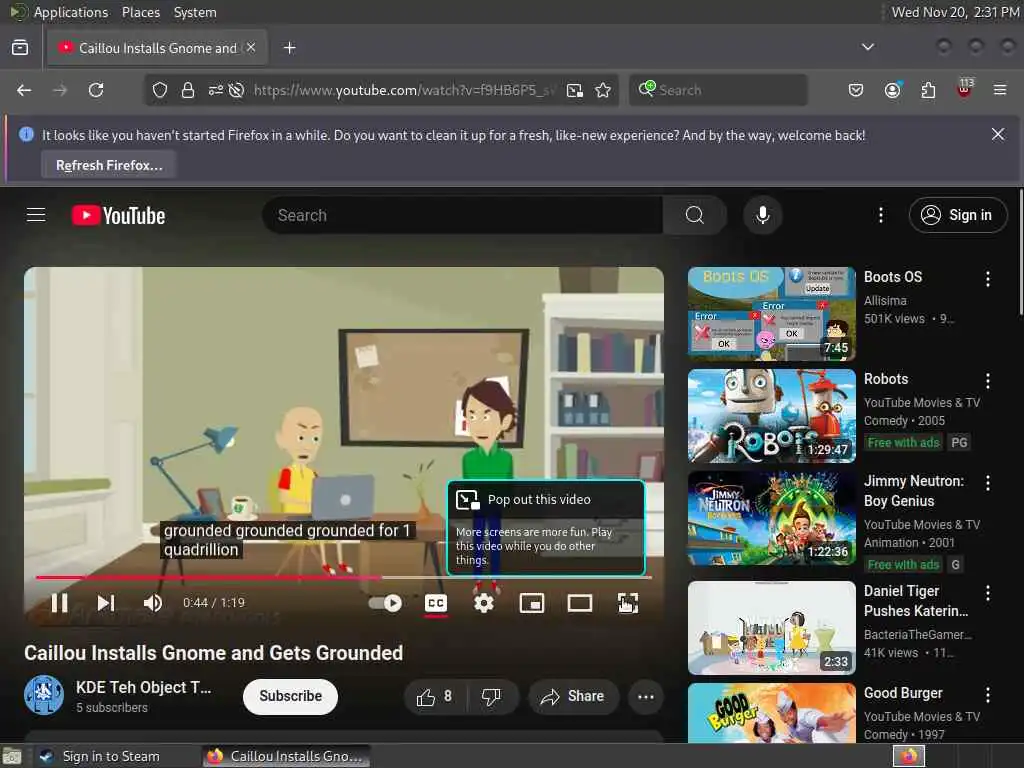Open a new Firefox tab

pyautogui.click(x=290, y=48)
